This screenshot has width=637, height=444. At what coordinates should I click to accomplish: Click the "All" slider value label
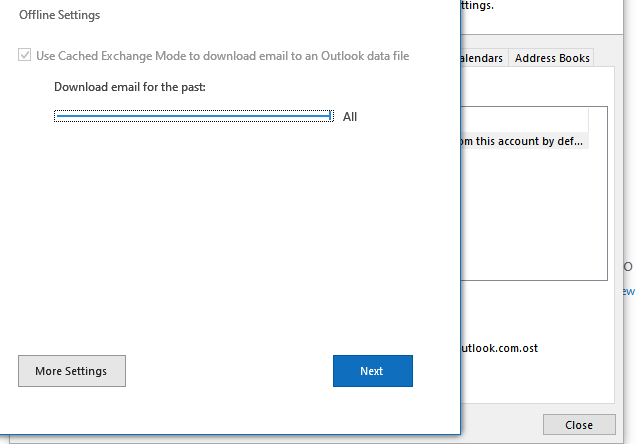(350, 117)
